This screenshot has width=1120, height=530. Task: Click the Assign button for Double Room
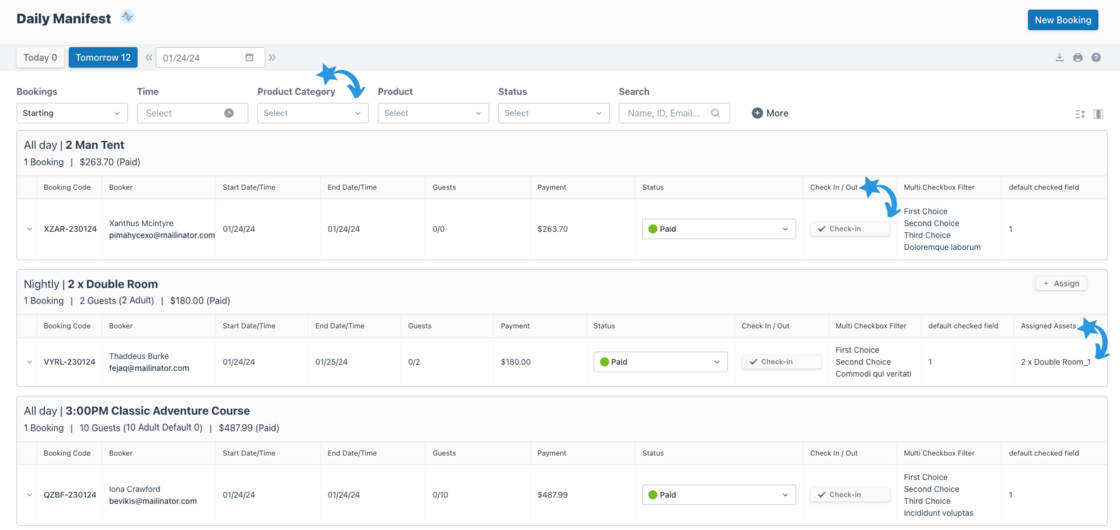(1061, 284)
